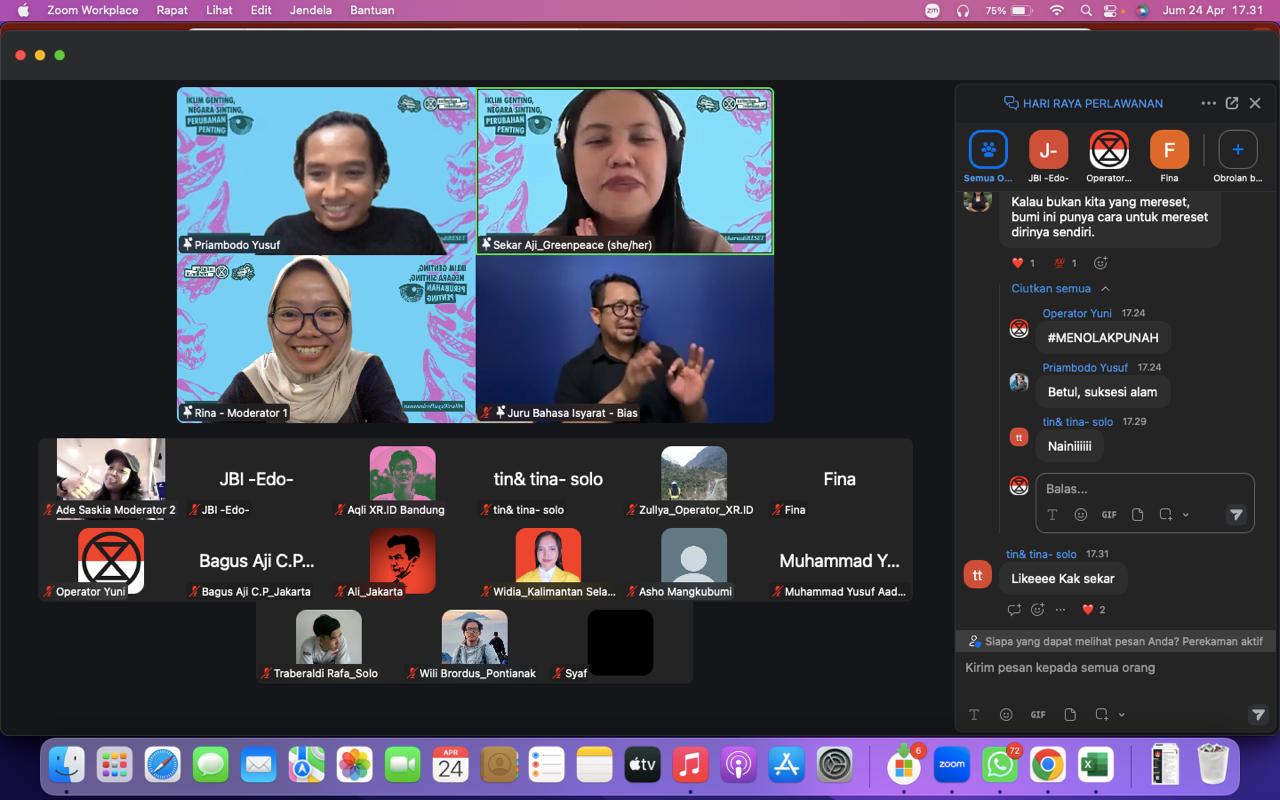Screen dimensions: 1280x800
Task: Click the screenshot icon in the main chat composer
Action: tap(1101, 714)
